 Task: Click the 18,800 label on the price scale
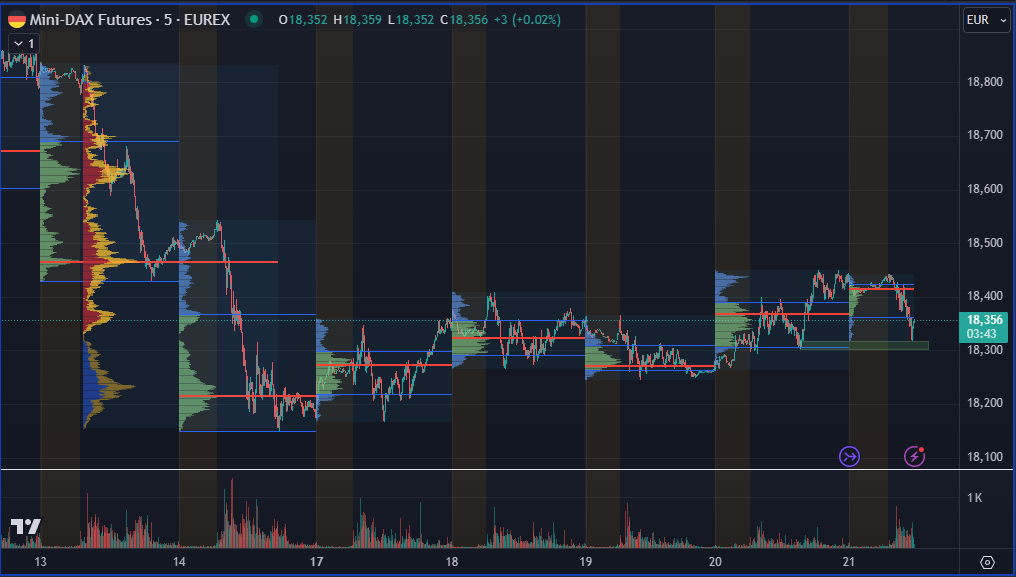(x=984, y=82)
